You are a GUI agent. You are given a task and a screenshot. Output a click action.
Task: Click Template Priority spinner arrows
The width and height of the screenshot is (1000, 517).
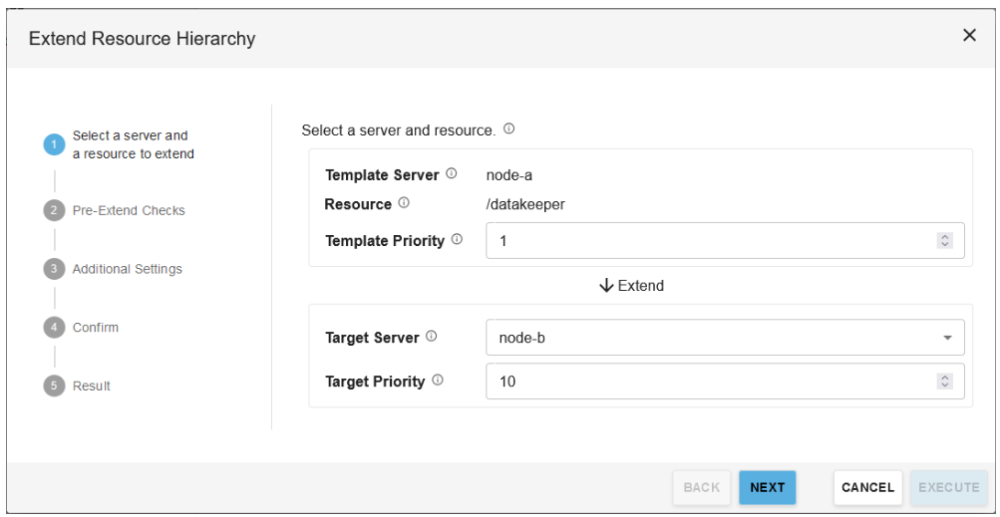click(945, 241)
